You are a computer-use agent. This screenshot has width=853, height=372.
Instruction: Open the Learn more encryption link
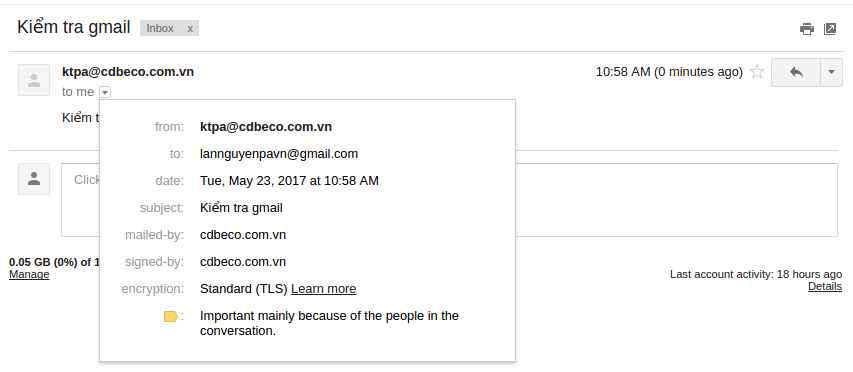pyautogui.click(x=324, y=289)
